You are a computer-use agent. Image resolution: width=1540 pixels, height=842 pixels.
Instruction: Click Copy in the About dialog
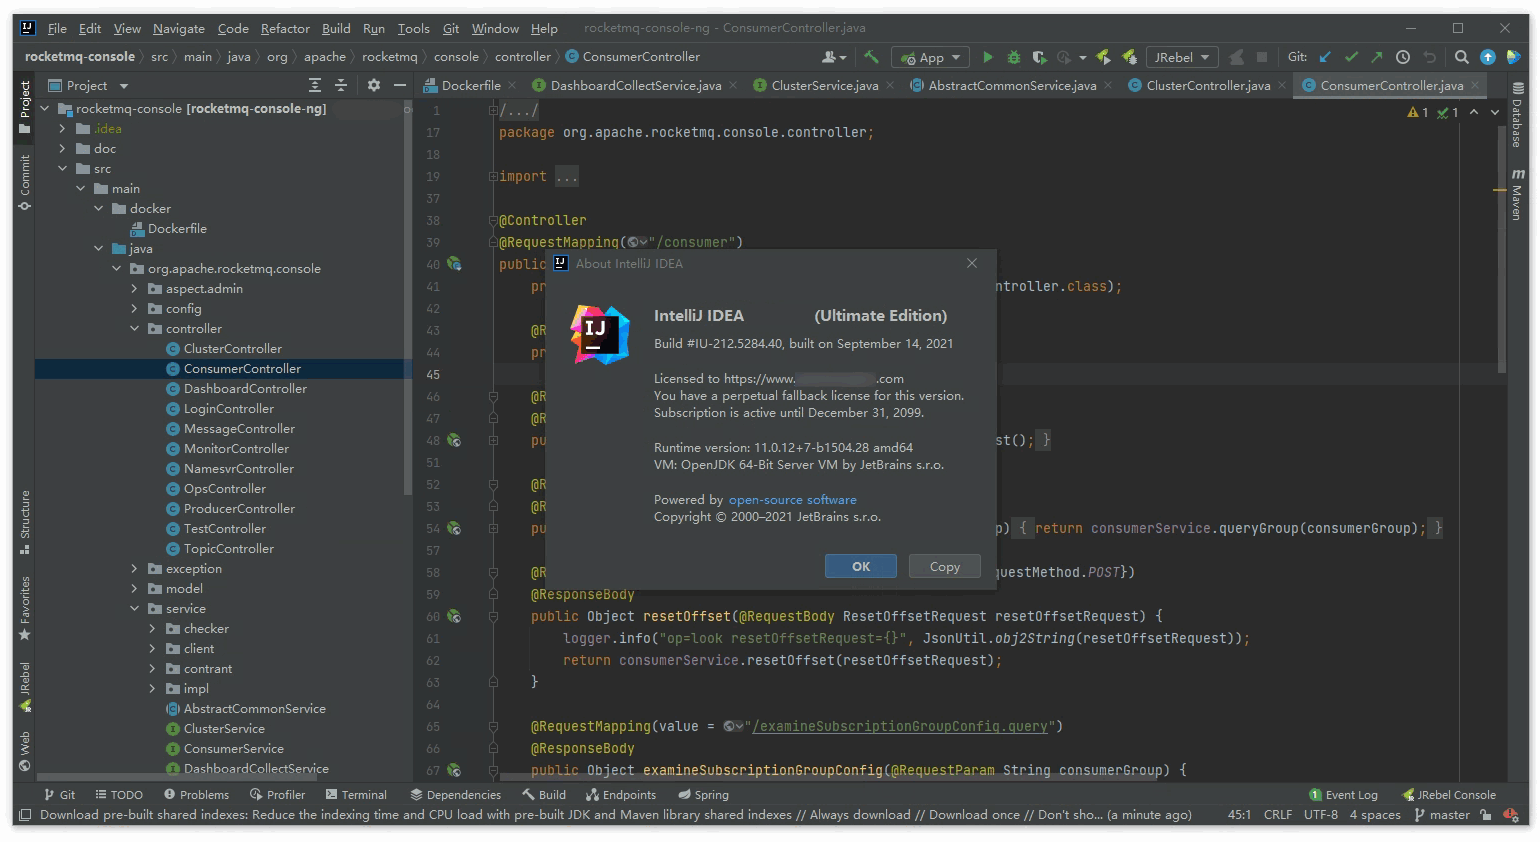[945, 566]
